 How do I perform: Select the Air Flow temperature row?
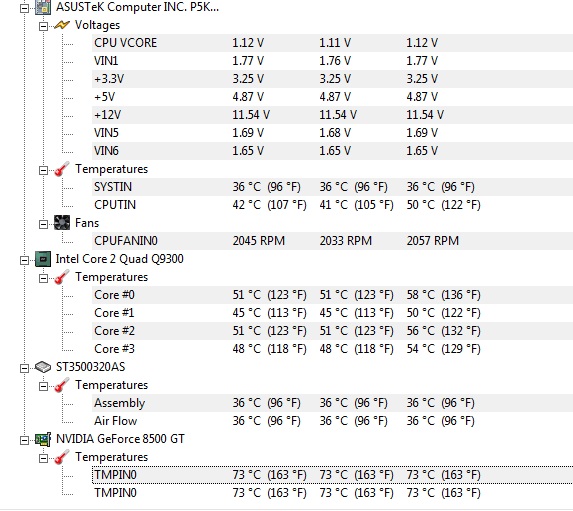point(332,421)
